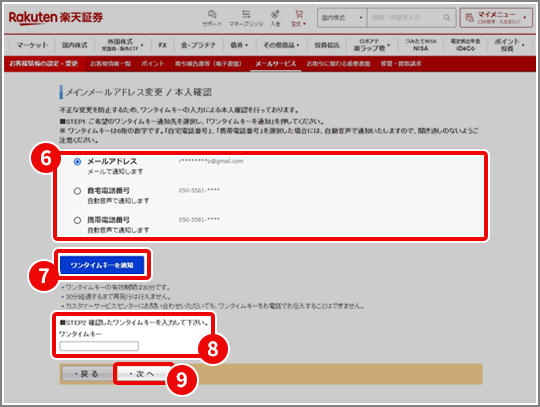540x407 pixels.
Task: Click the 次へ button
Action: click(142, 374)
